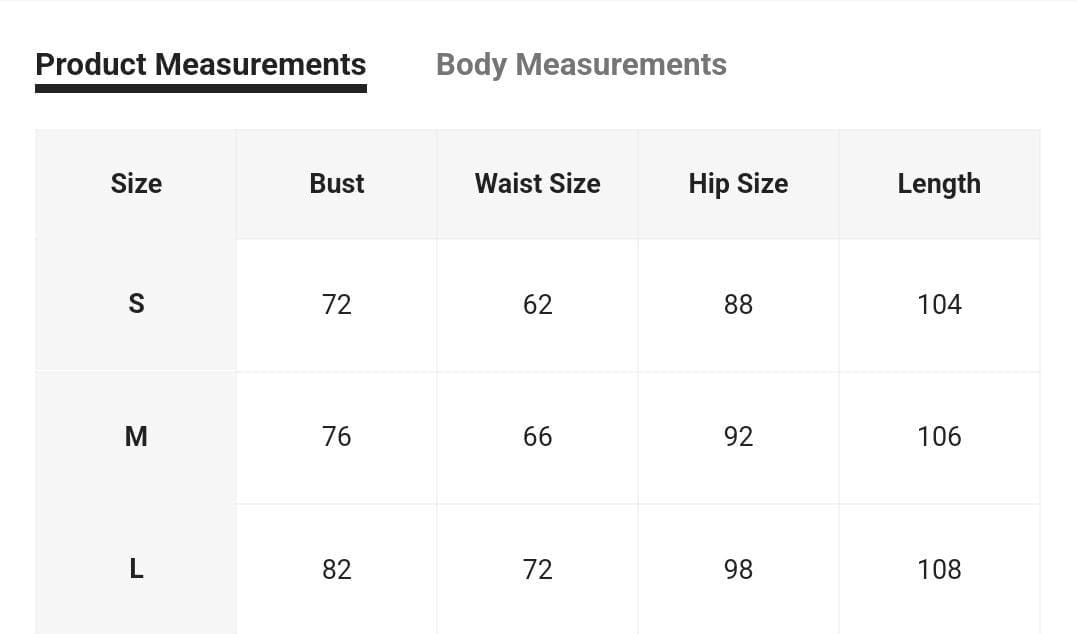Select the Product Measurements tab
The image size is (1077, 634).
click(x=201, y=65)
